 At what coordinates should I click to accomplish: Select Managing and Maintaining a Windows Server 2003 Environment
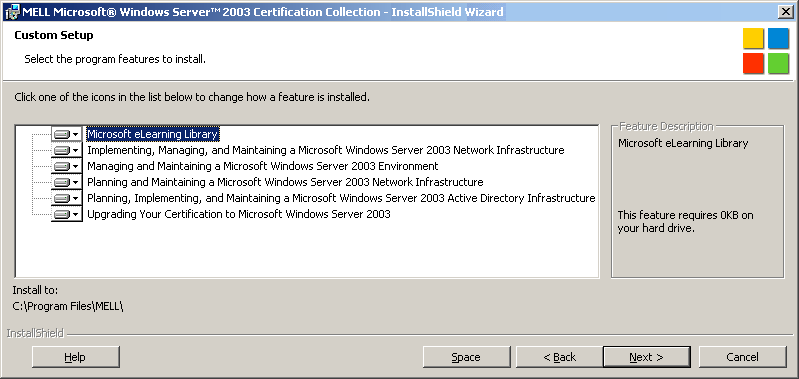pos(262,166)
